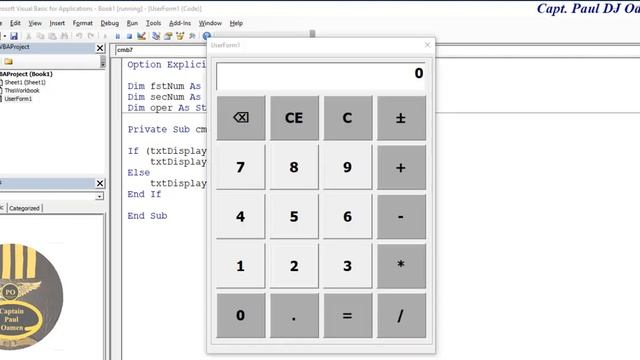
Task: Click the minus operator button
Action: [x=401, y=216]
